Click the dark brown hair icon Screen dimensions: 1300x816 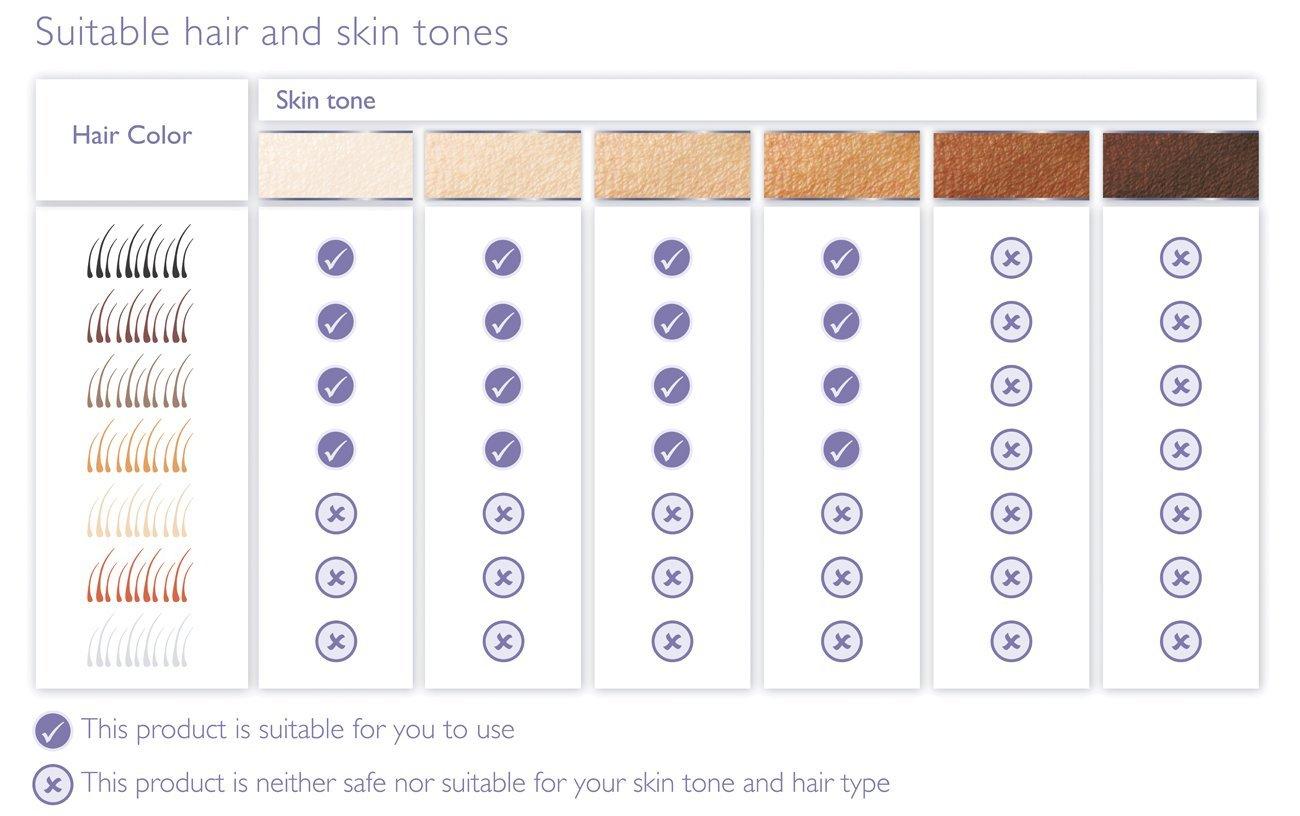[x=140, y=316]
